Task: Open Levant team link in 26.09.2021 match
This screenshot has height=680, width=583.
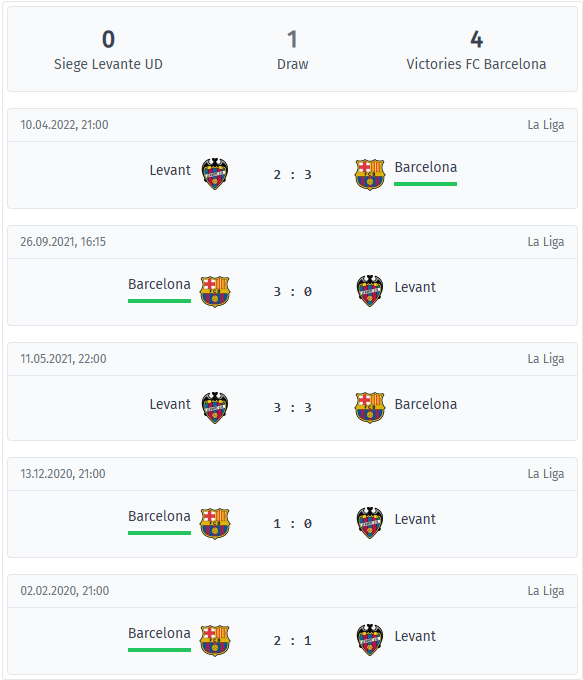Action: tap(415, 287)
